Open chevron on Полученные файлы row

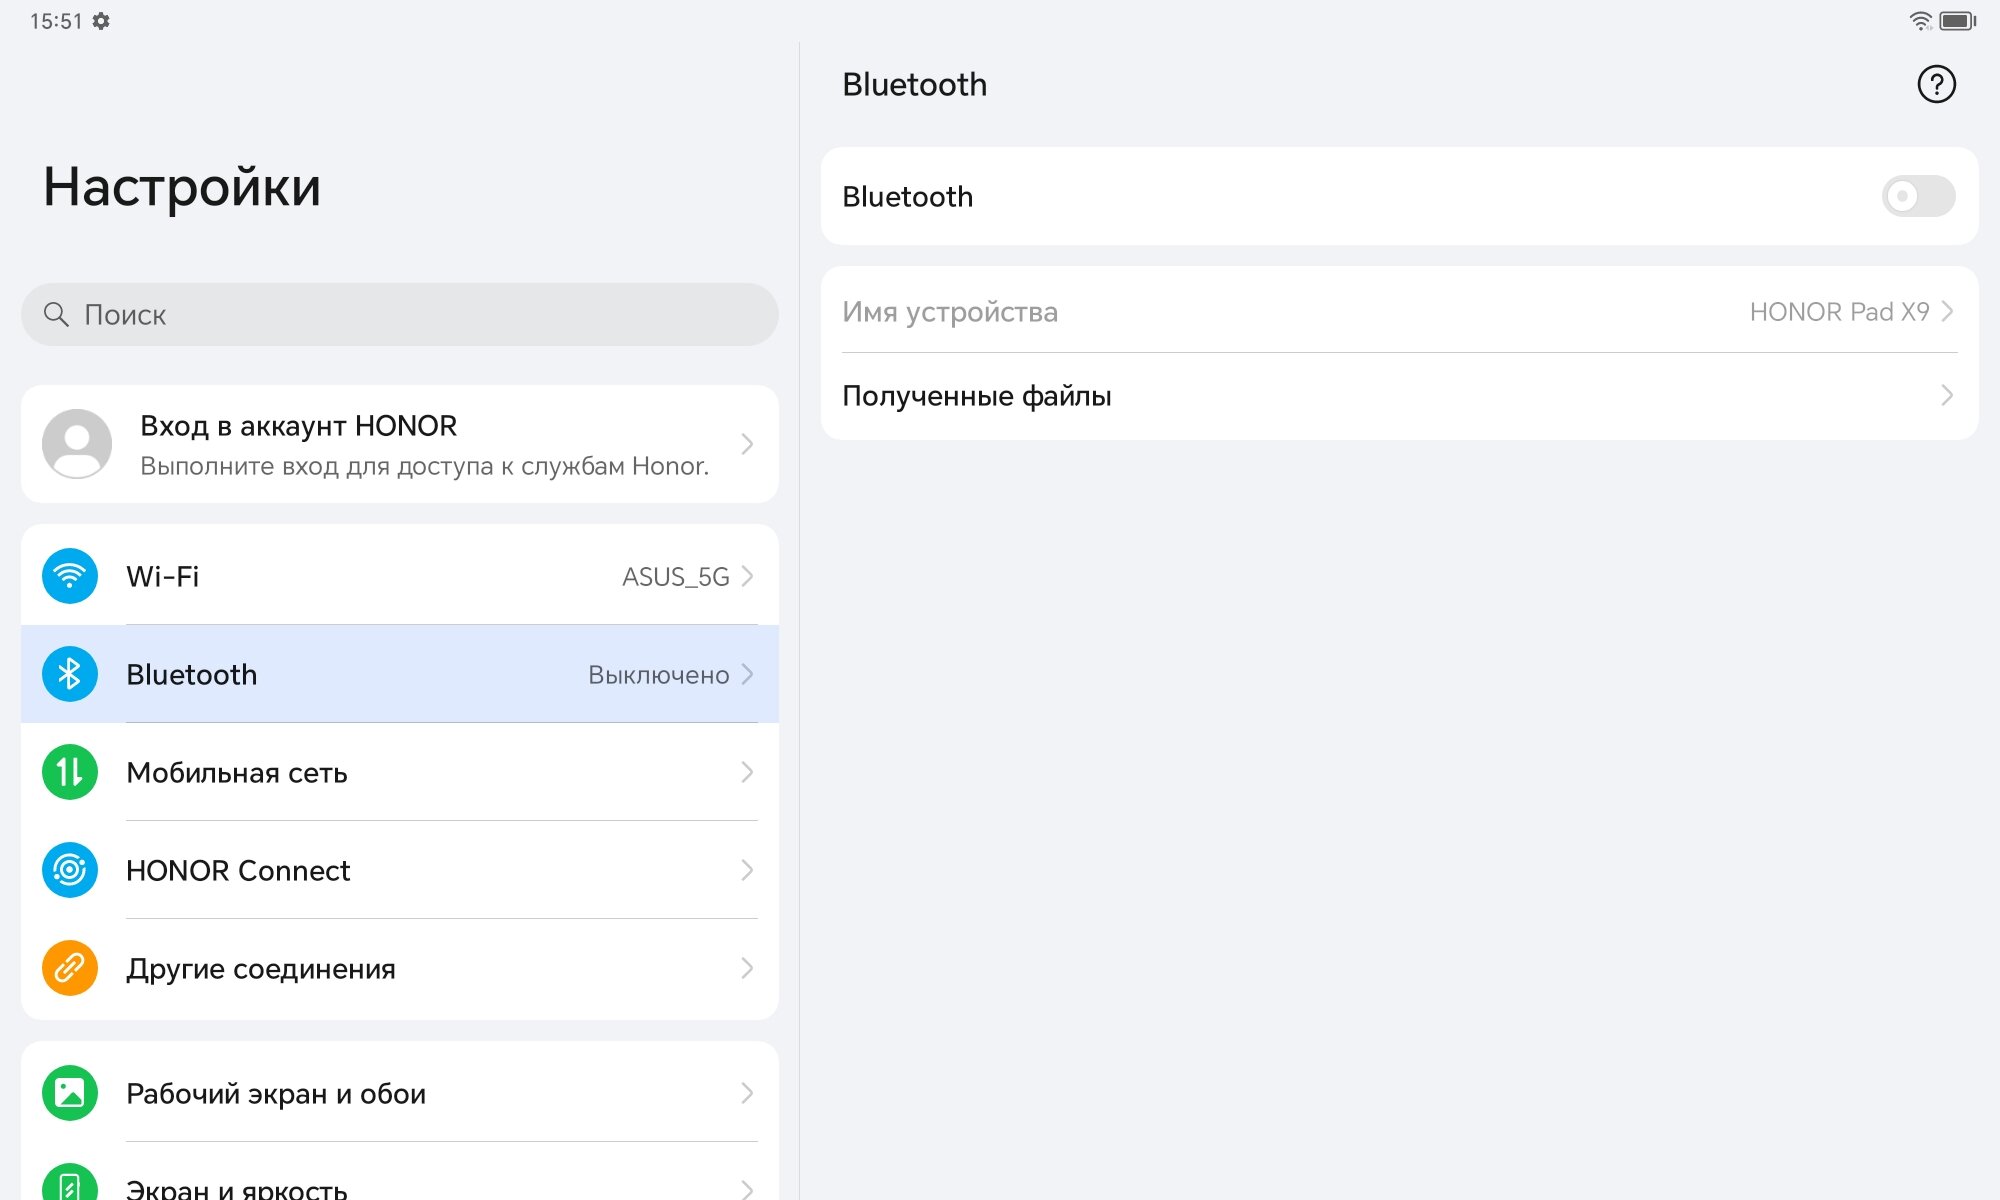(1947, 395)
